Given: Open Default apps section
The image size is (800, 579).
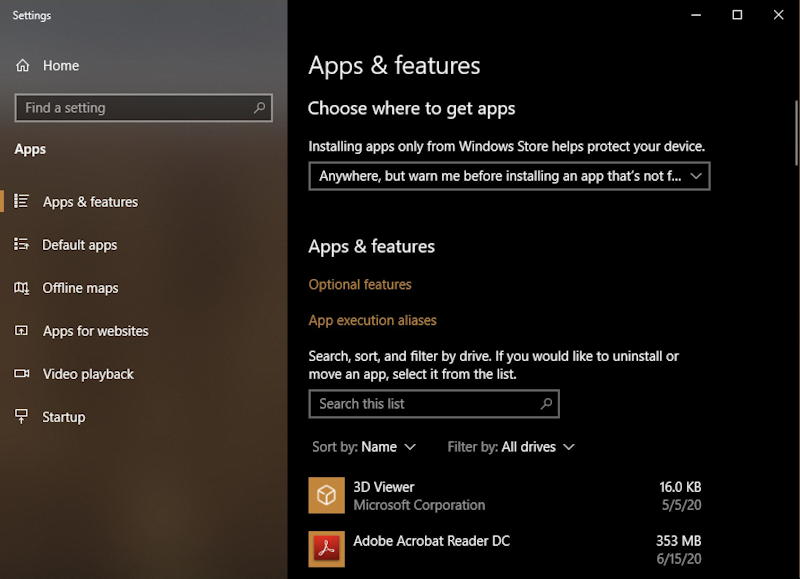Looking at the screenshot, I should tap(80, 245).
